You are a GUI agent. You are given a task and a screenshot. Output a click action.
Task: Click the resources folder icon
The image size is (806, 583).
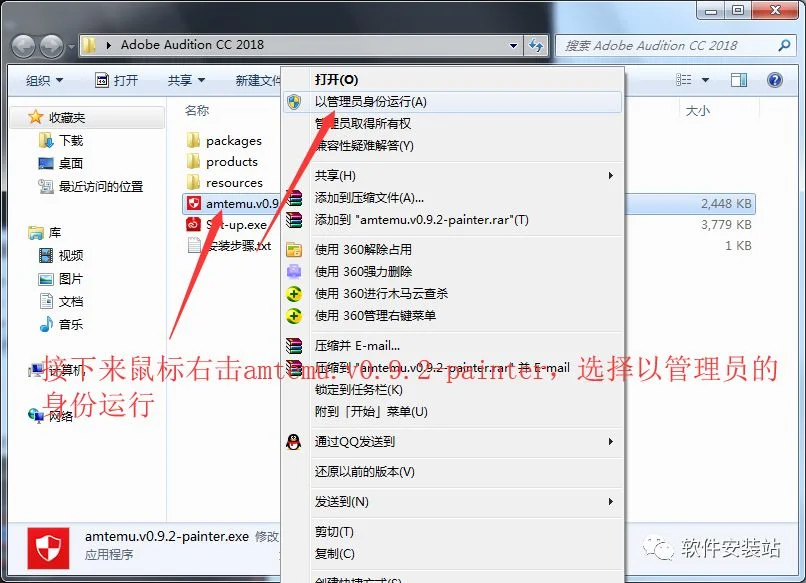(193, 182)
